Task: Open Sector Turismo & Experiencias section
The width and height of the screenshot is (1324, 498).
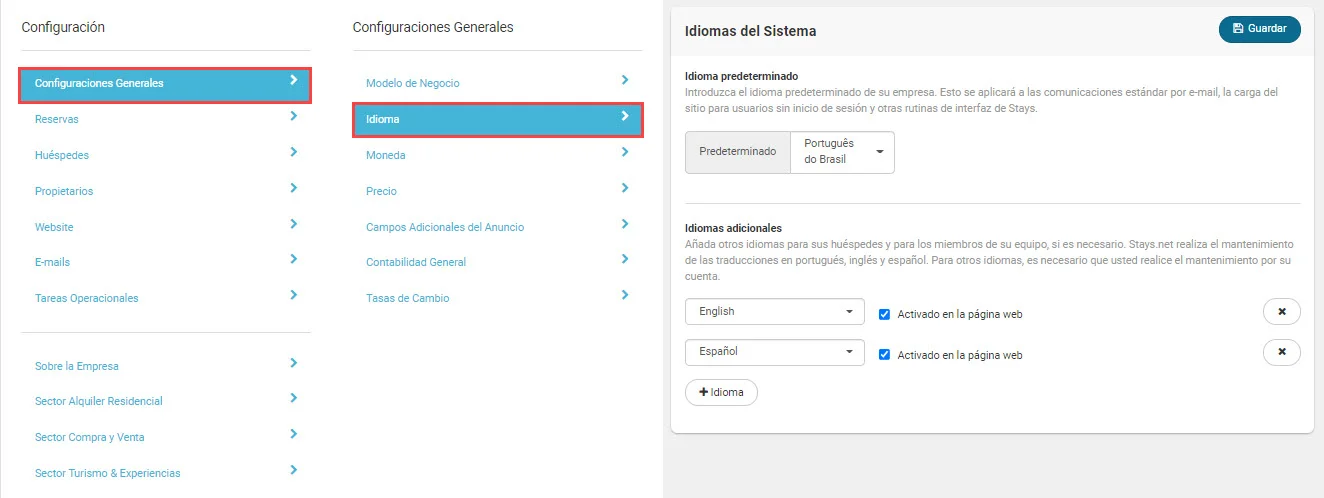Action: (x=108, y=473)
